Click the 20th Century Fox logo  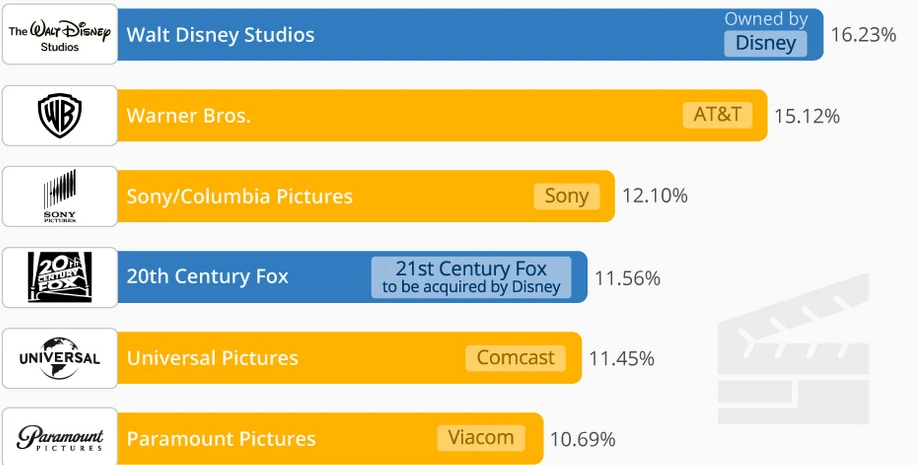pyautogui.click(x=59, y=277)
